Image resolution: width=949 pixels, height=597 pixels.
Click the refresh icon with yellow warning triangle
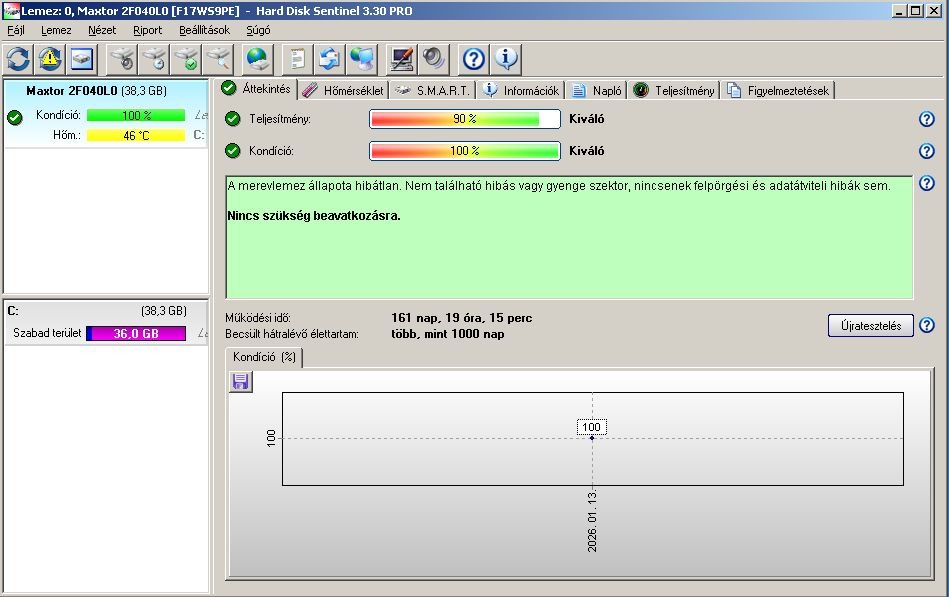click(50, 59)
